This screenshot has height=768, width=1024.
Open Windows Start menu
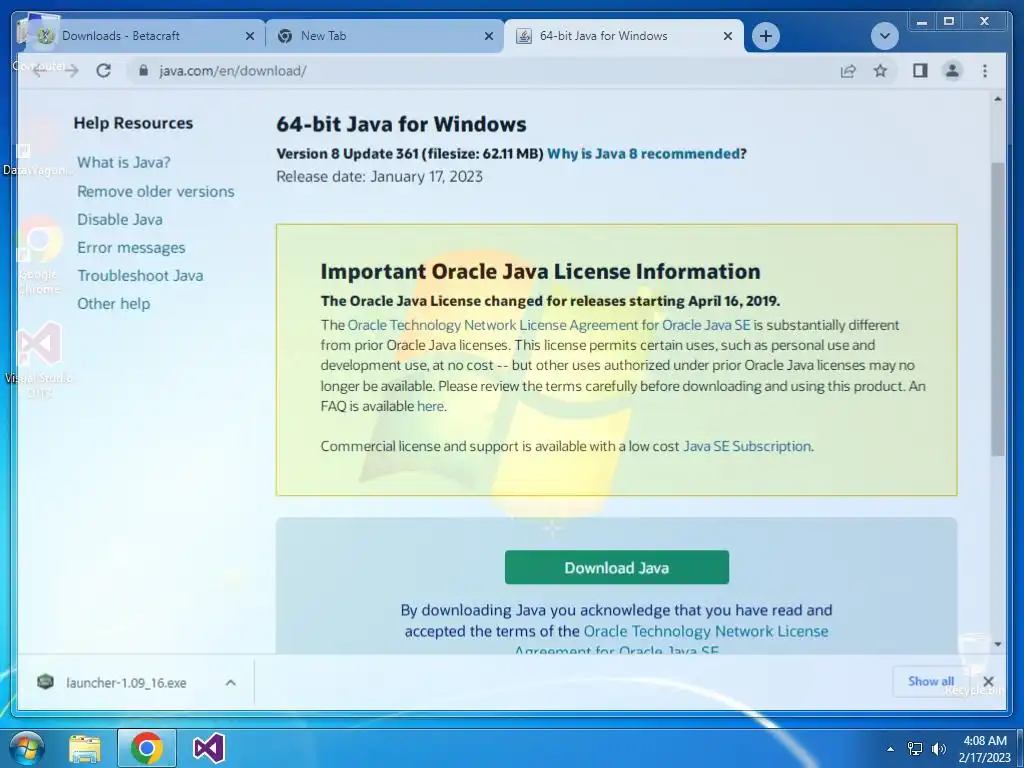[x=26, y=748]
